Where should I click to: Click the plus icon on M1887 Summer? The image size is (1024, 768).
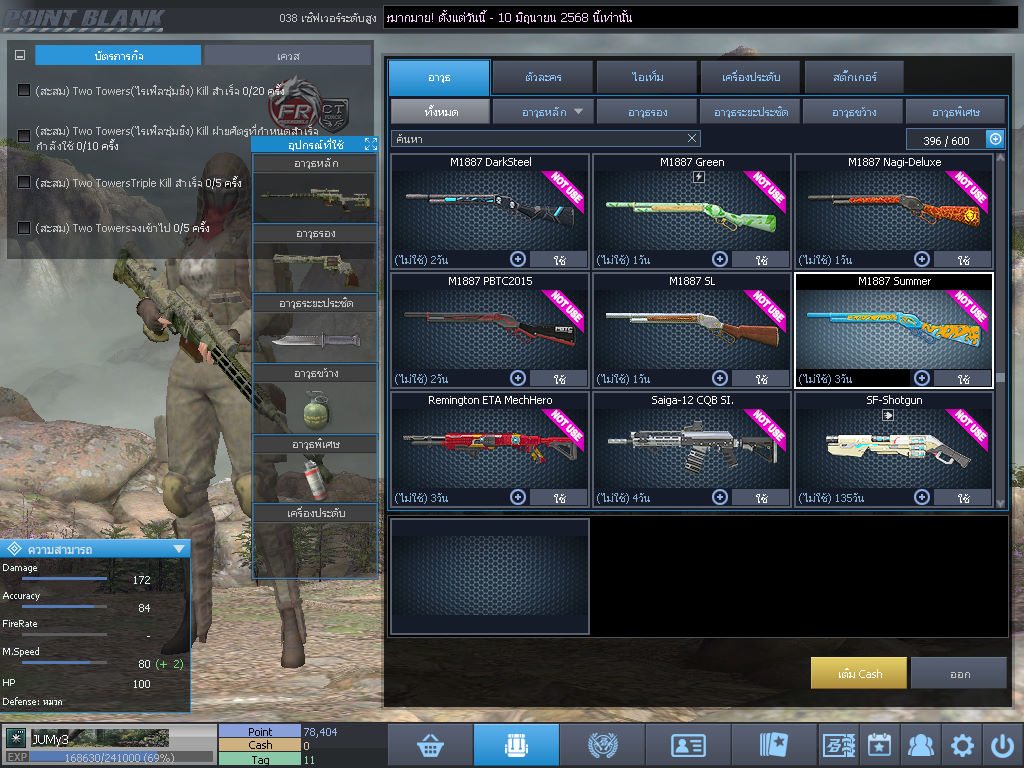click(x=921, y=378)
